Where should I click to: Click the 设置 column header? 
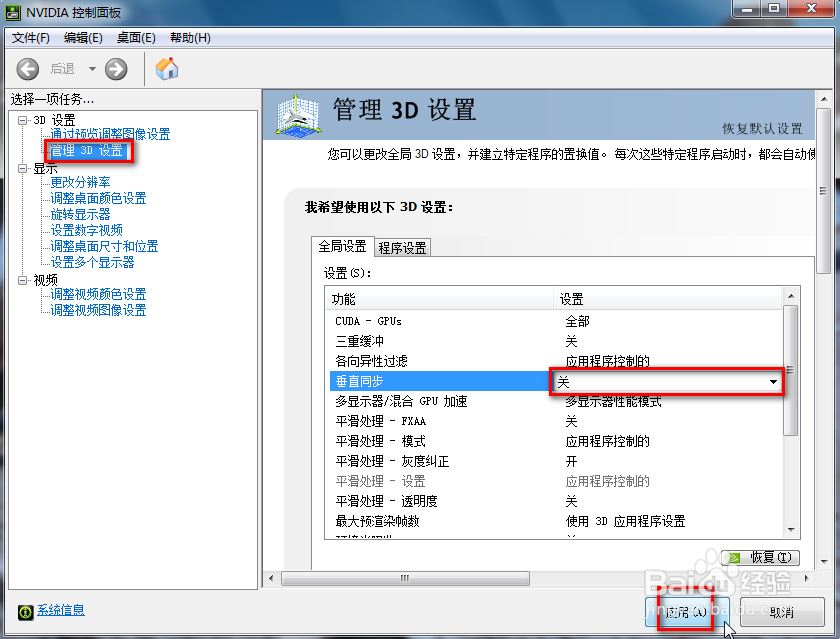pyautogui.click(x=668, y=299)
